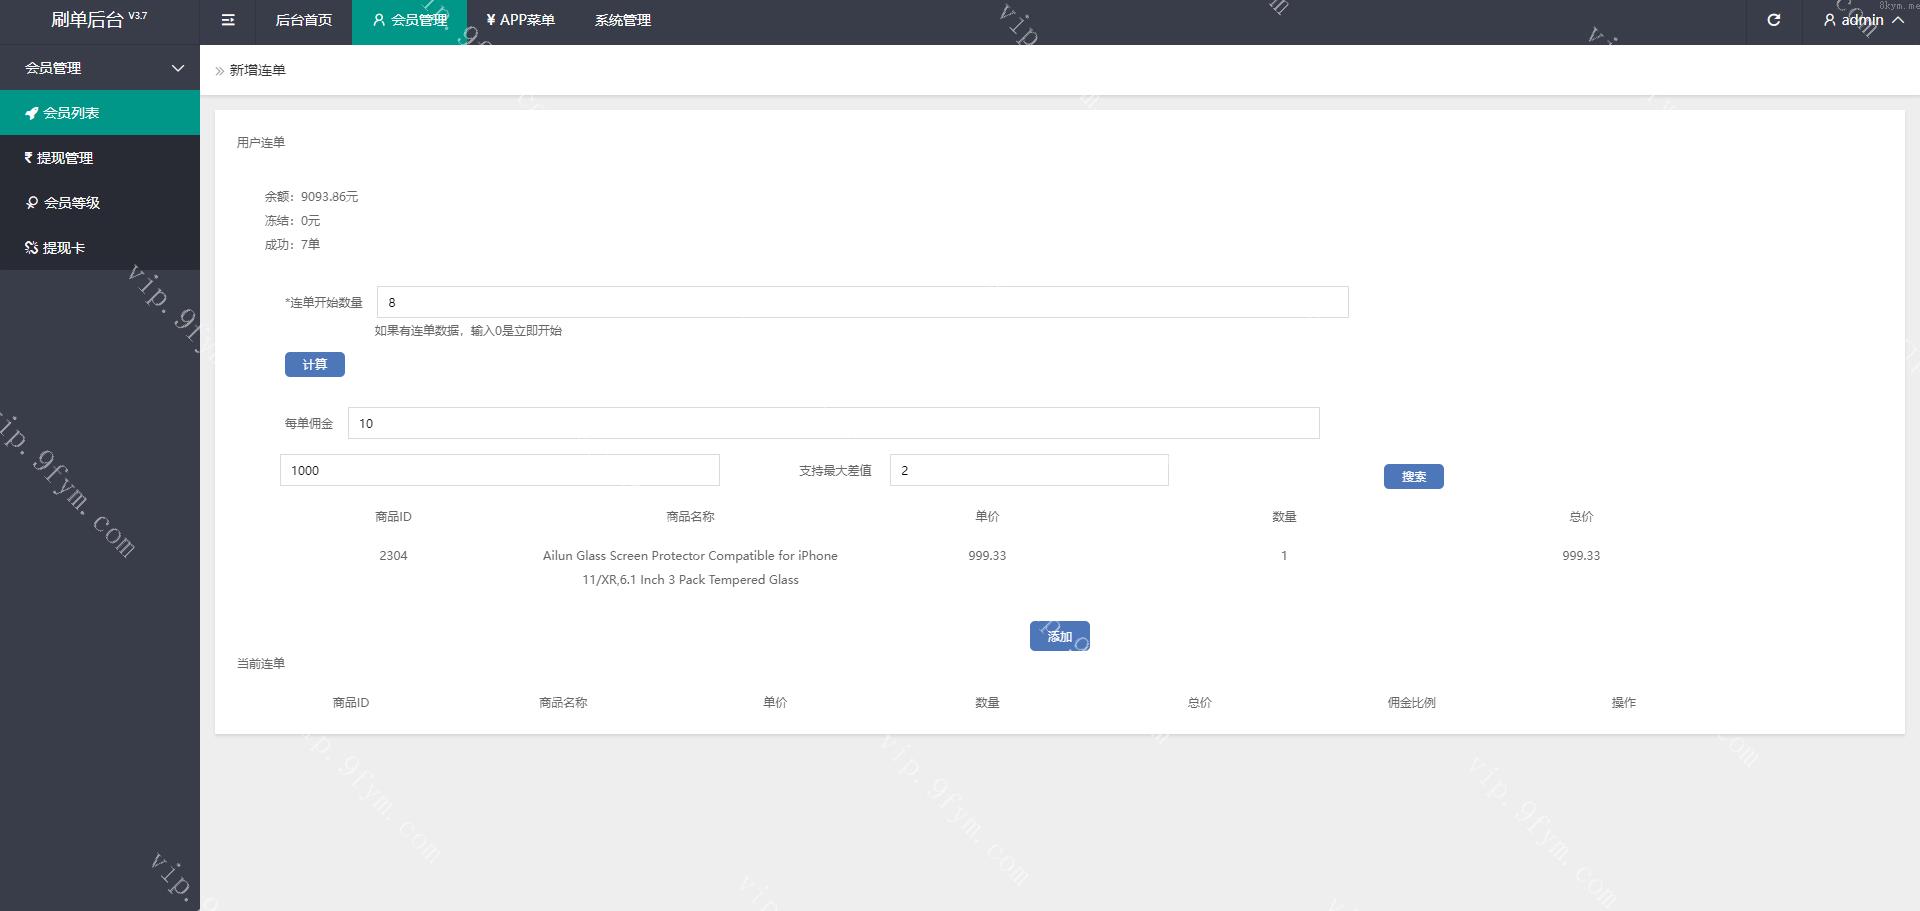The image size is (1920, 911).
Task: Click the key icon beside 会员等级
Action: pyautogui.click(x=32, y=203)
